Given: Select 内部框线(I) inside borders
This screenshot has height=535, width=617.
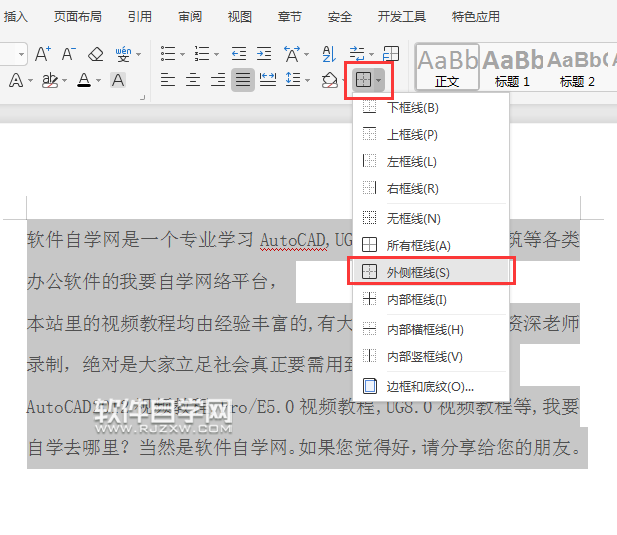Looking at the screenshot, I should (x=431, y=299).
